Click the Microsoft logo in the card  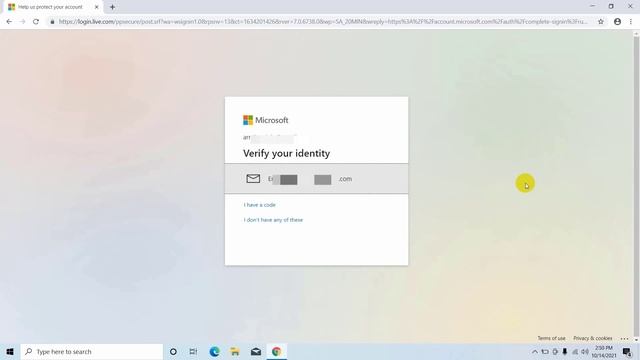tap(266, 120)
